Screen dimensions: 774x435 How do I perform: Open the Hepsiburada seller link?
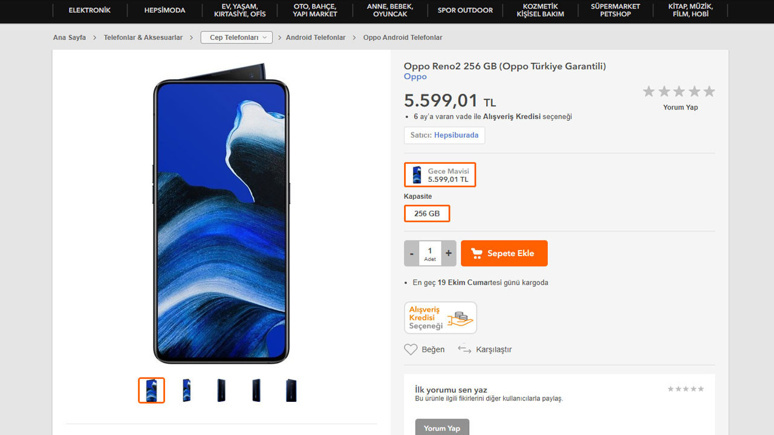pos(456,135)
